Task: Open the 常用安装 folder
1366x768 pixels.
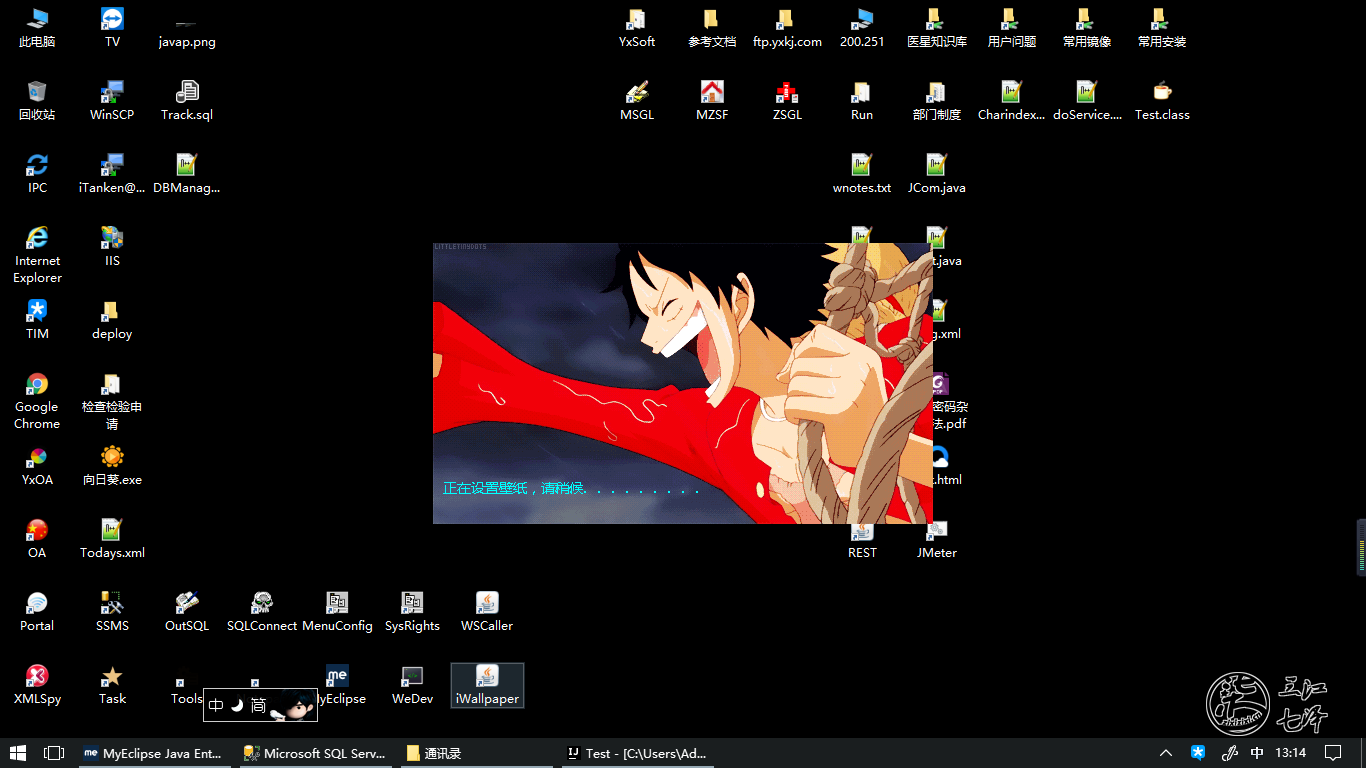Action: coord(1162,28)
